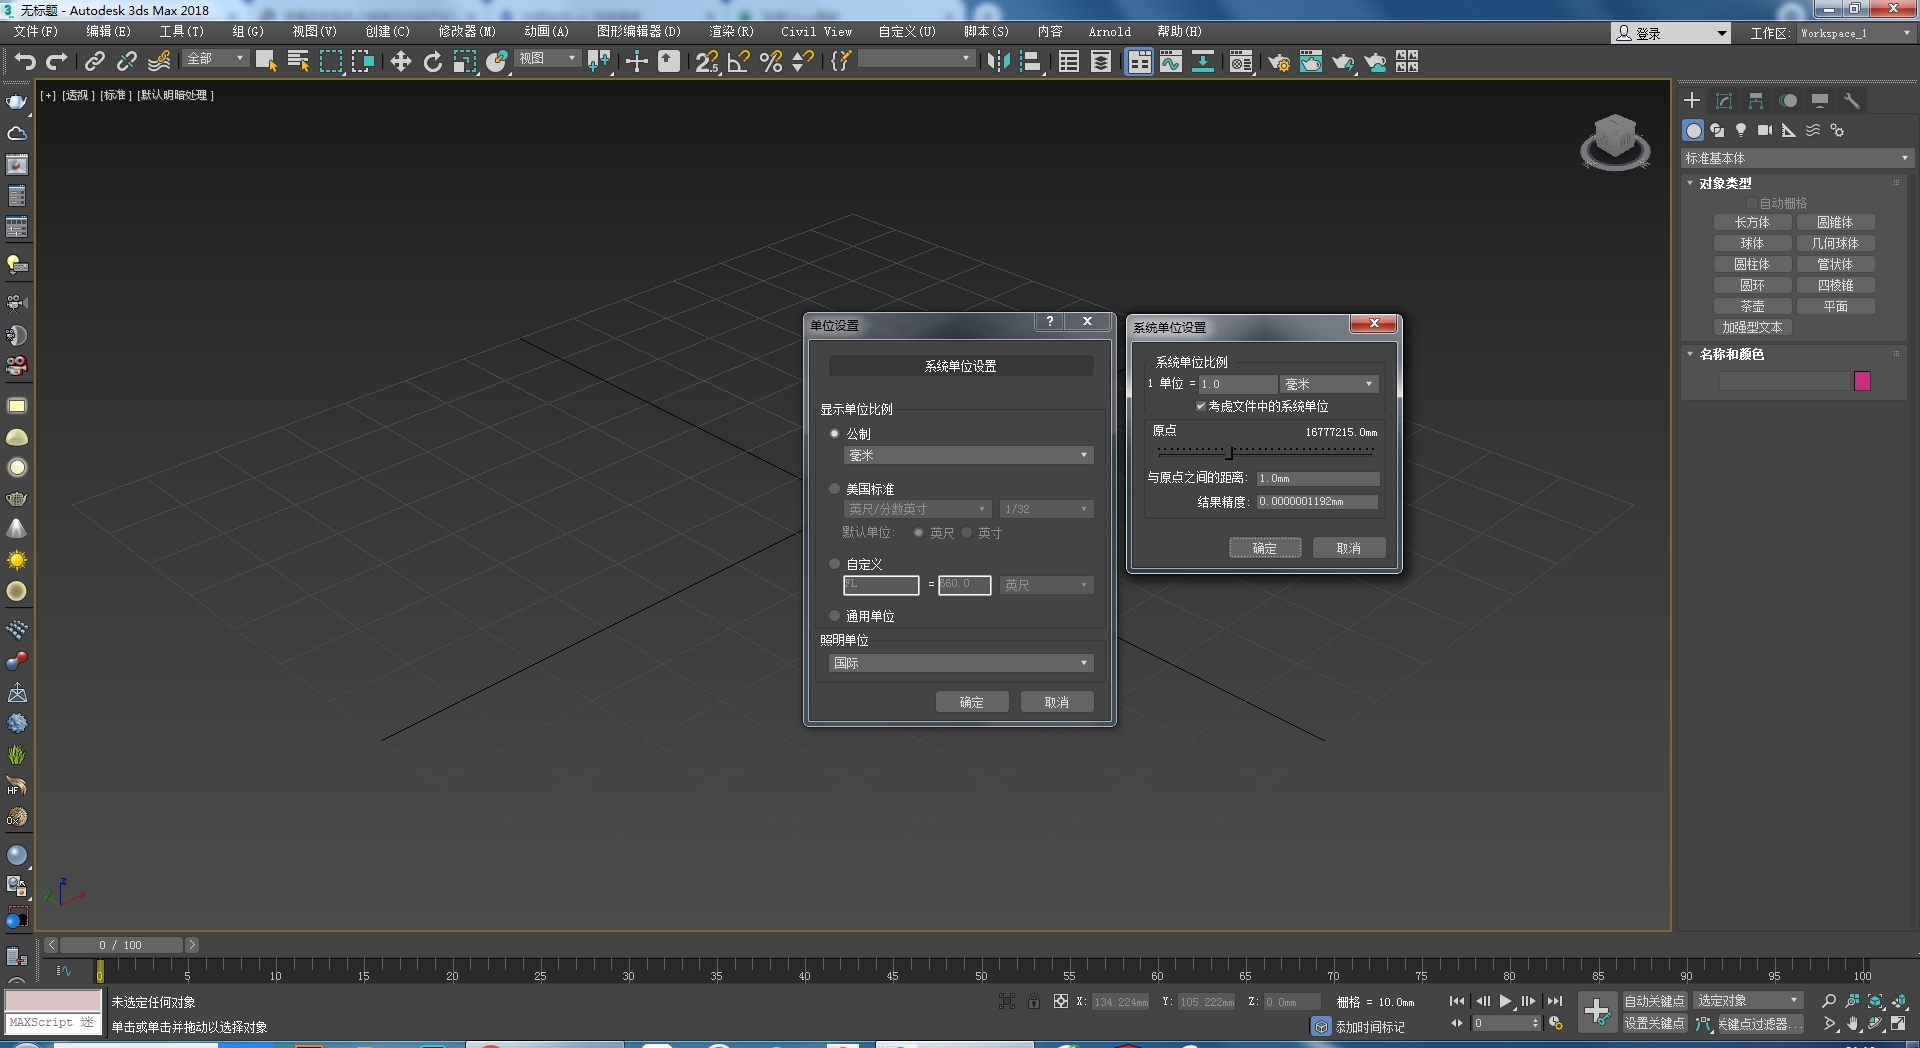The height and width of the screenshot is (1048, 1920).
Task: Click the Mirror tool icon
Action: (997, 62)
